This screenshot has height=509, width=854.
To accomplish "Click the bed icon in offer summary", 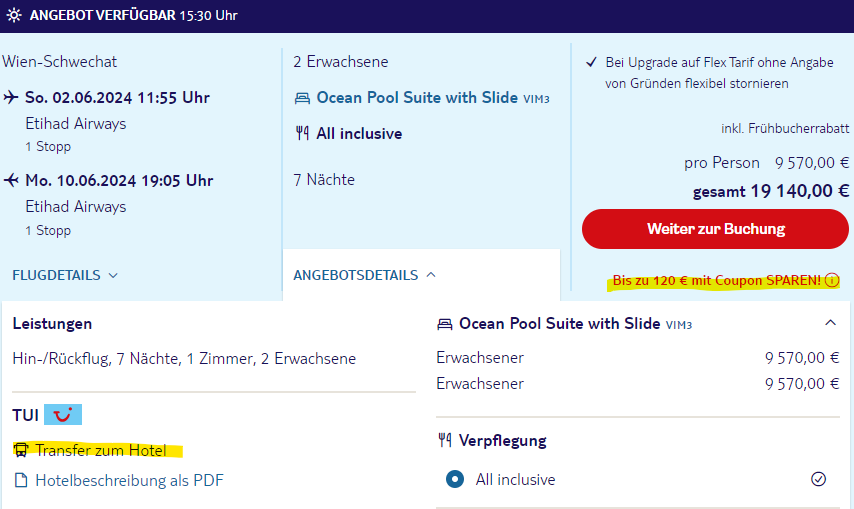I will click(x=302, y=98).
